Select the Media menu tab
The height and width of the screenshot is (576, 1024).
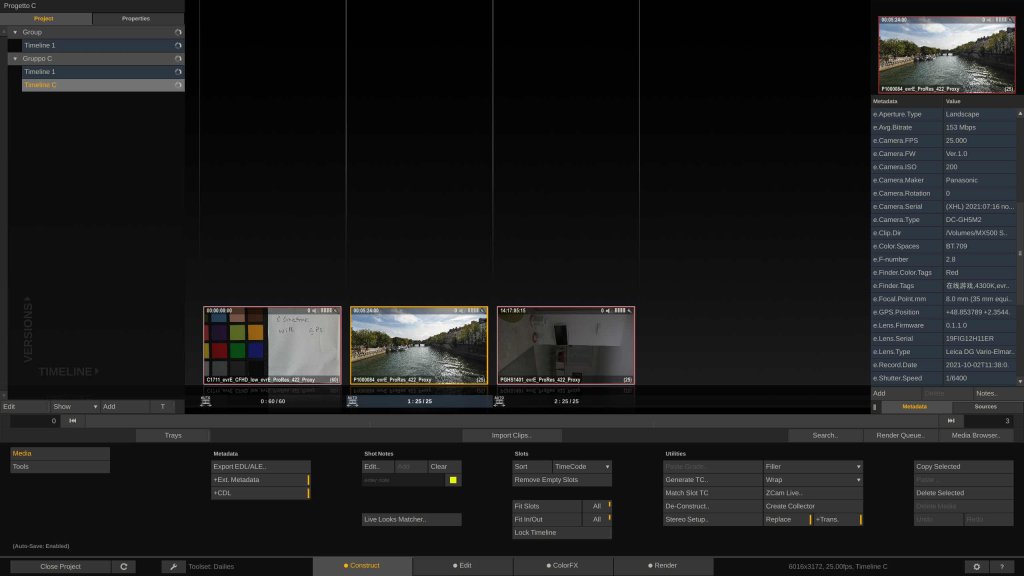(x=59, y=453)
